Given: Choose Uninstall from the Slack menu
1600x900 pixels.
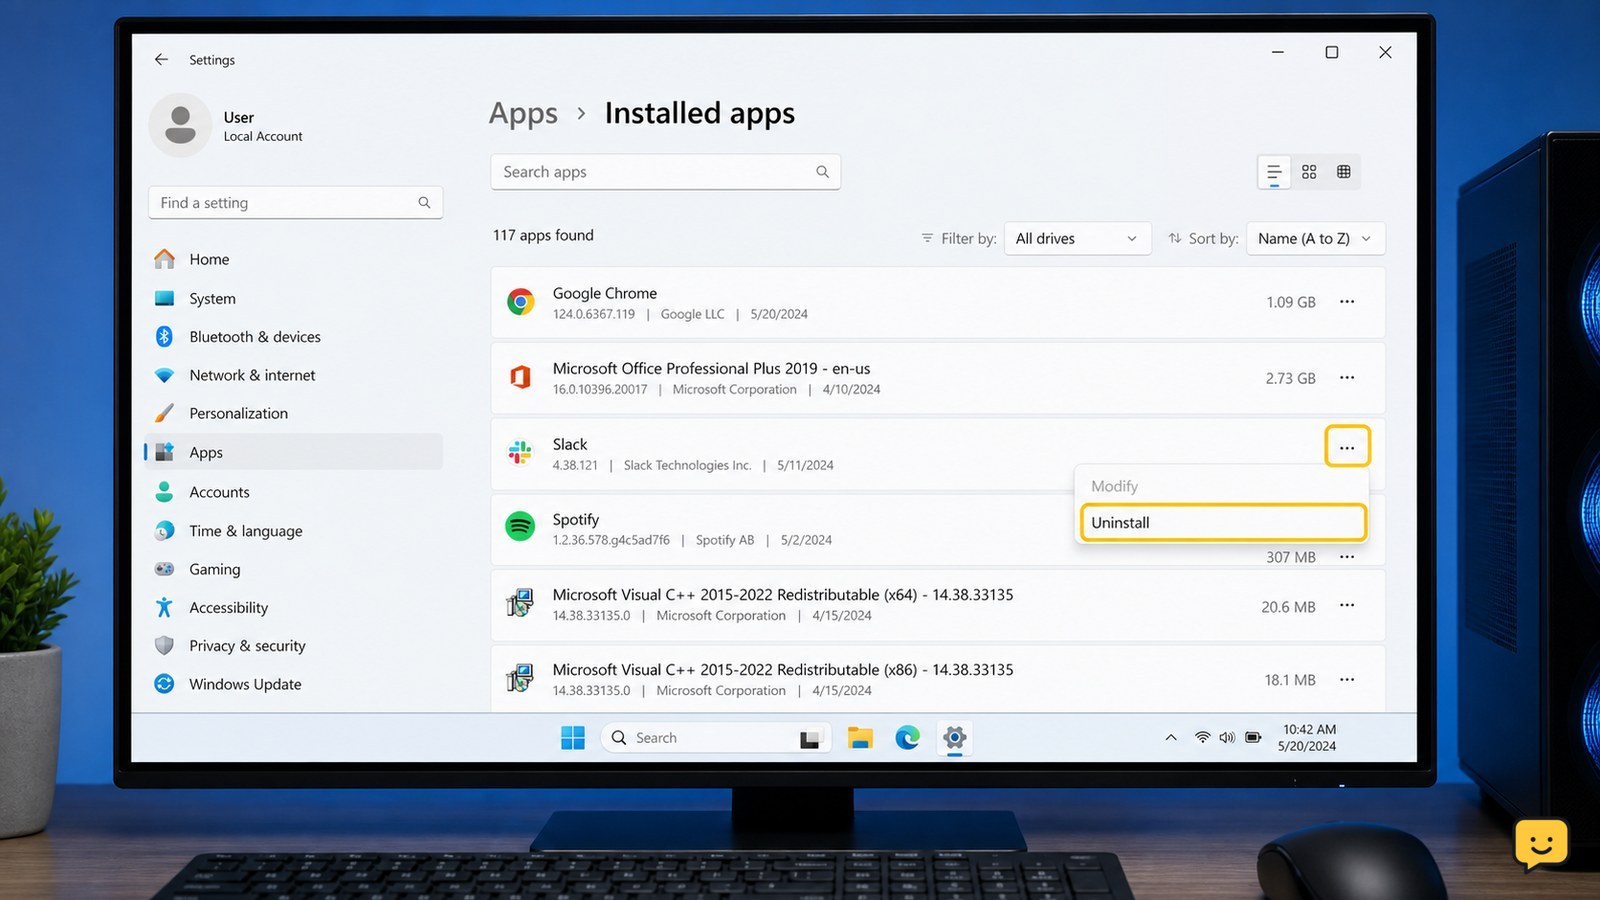Looking at the screenshot, I should (x=1223, y=522).
